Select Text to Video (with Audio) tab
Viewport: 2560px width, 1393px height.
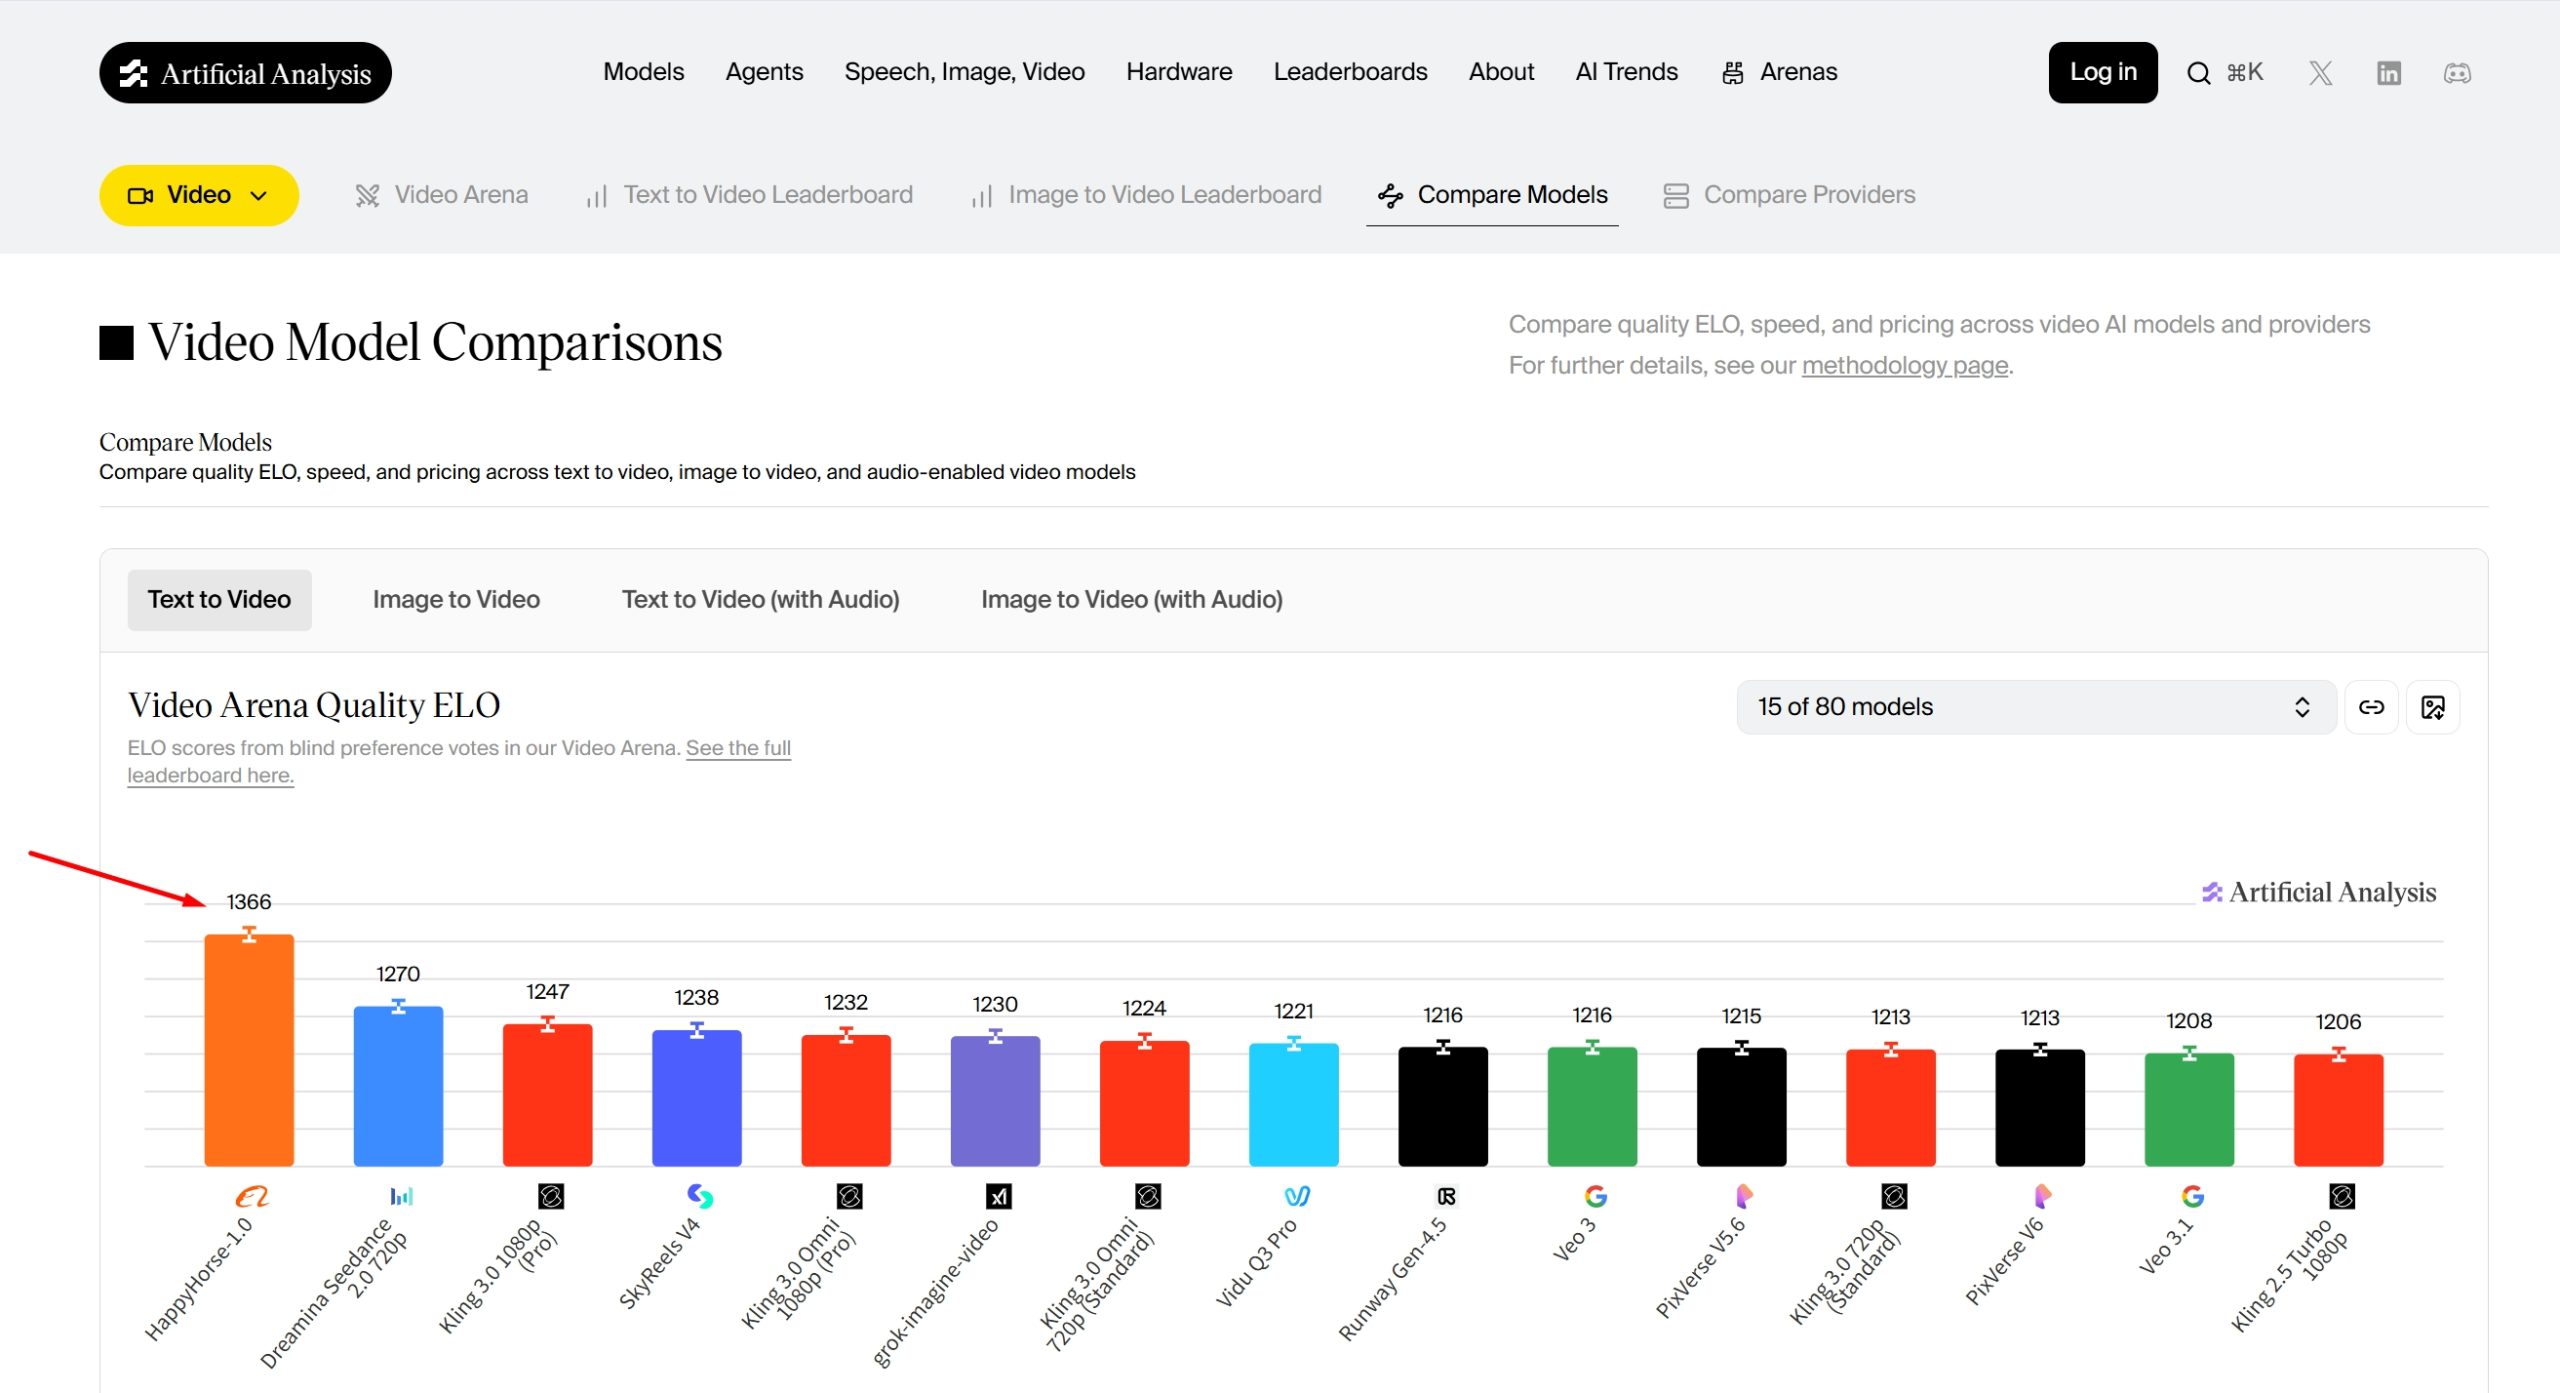point(760,599)
